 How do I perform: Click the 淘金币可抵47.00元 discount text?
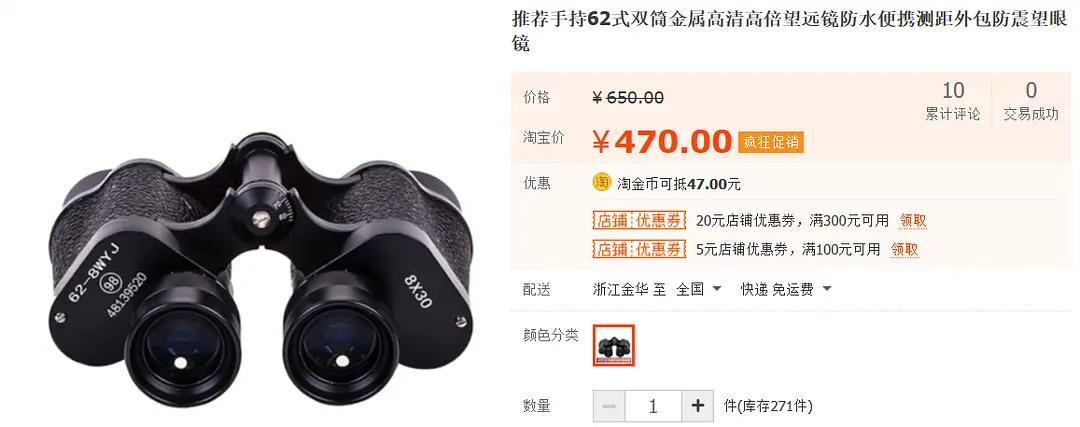tap(678, 184)
